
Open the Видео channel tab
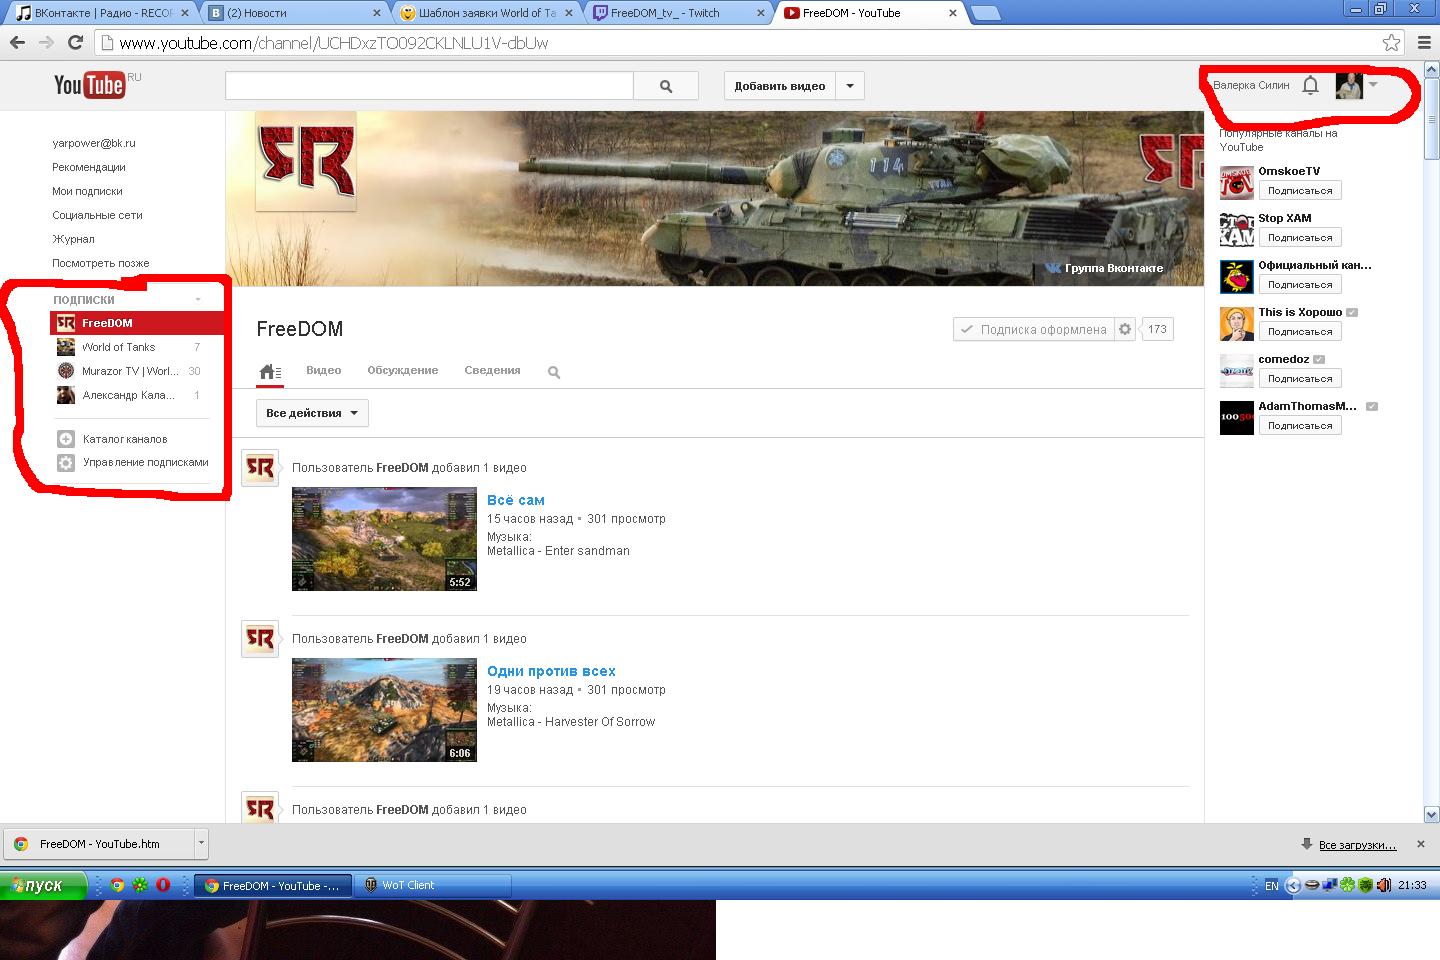(x=323, y=370)
